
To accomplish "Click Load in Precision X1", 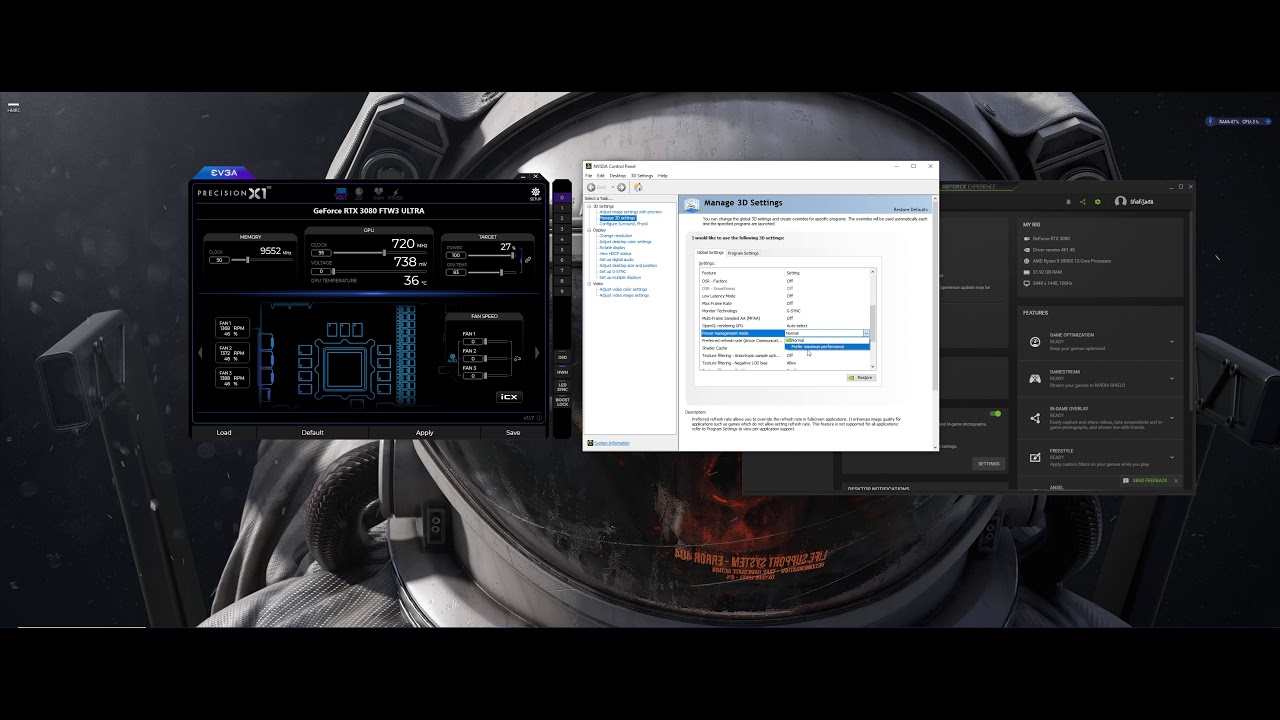I will pyautogui.click(x=224, y=432).
